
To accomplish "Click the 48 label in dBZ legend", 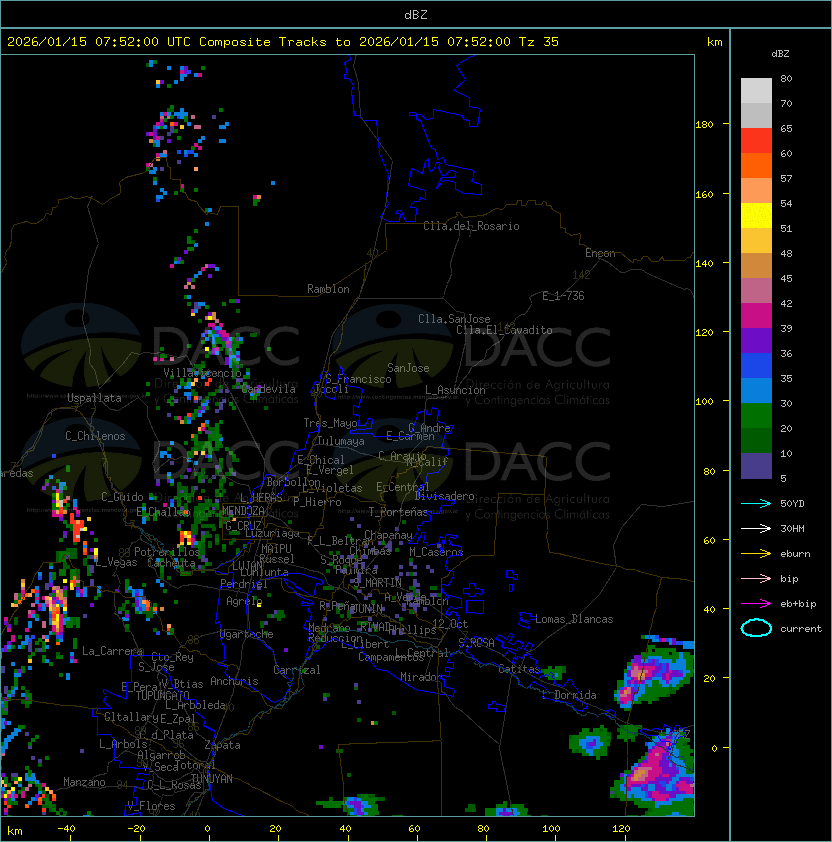I will (x=786, y=253).
